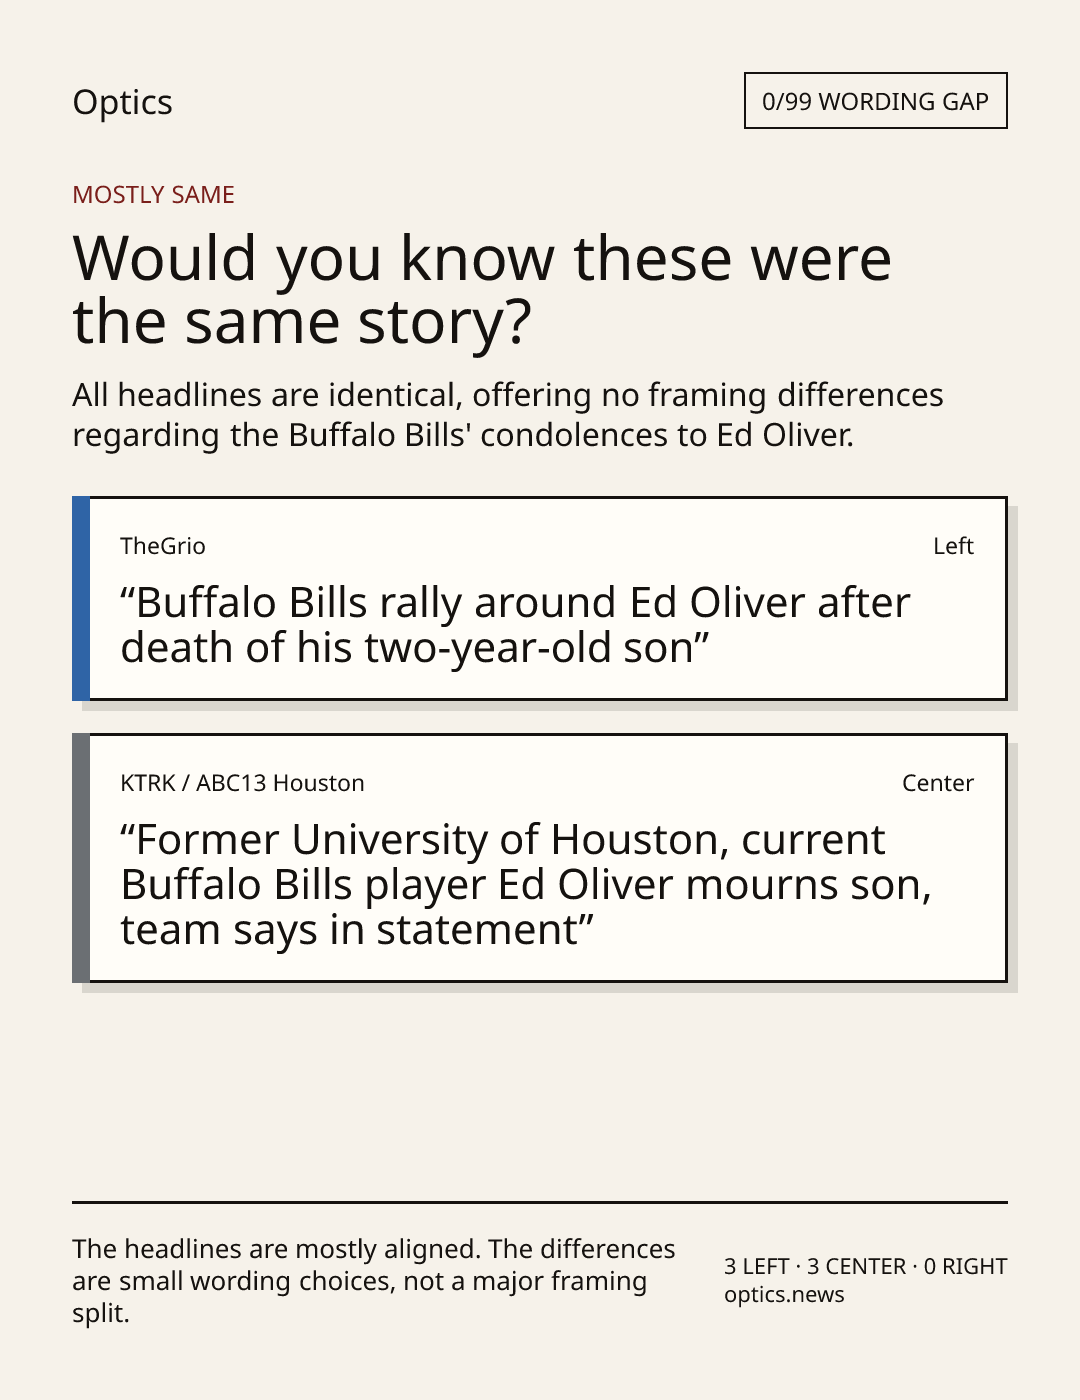Click the Optics logo text
The width and height of the screenshot is (1080, 1400).
coord(122,102)
